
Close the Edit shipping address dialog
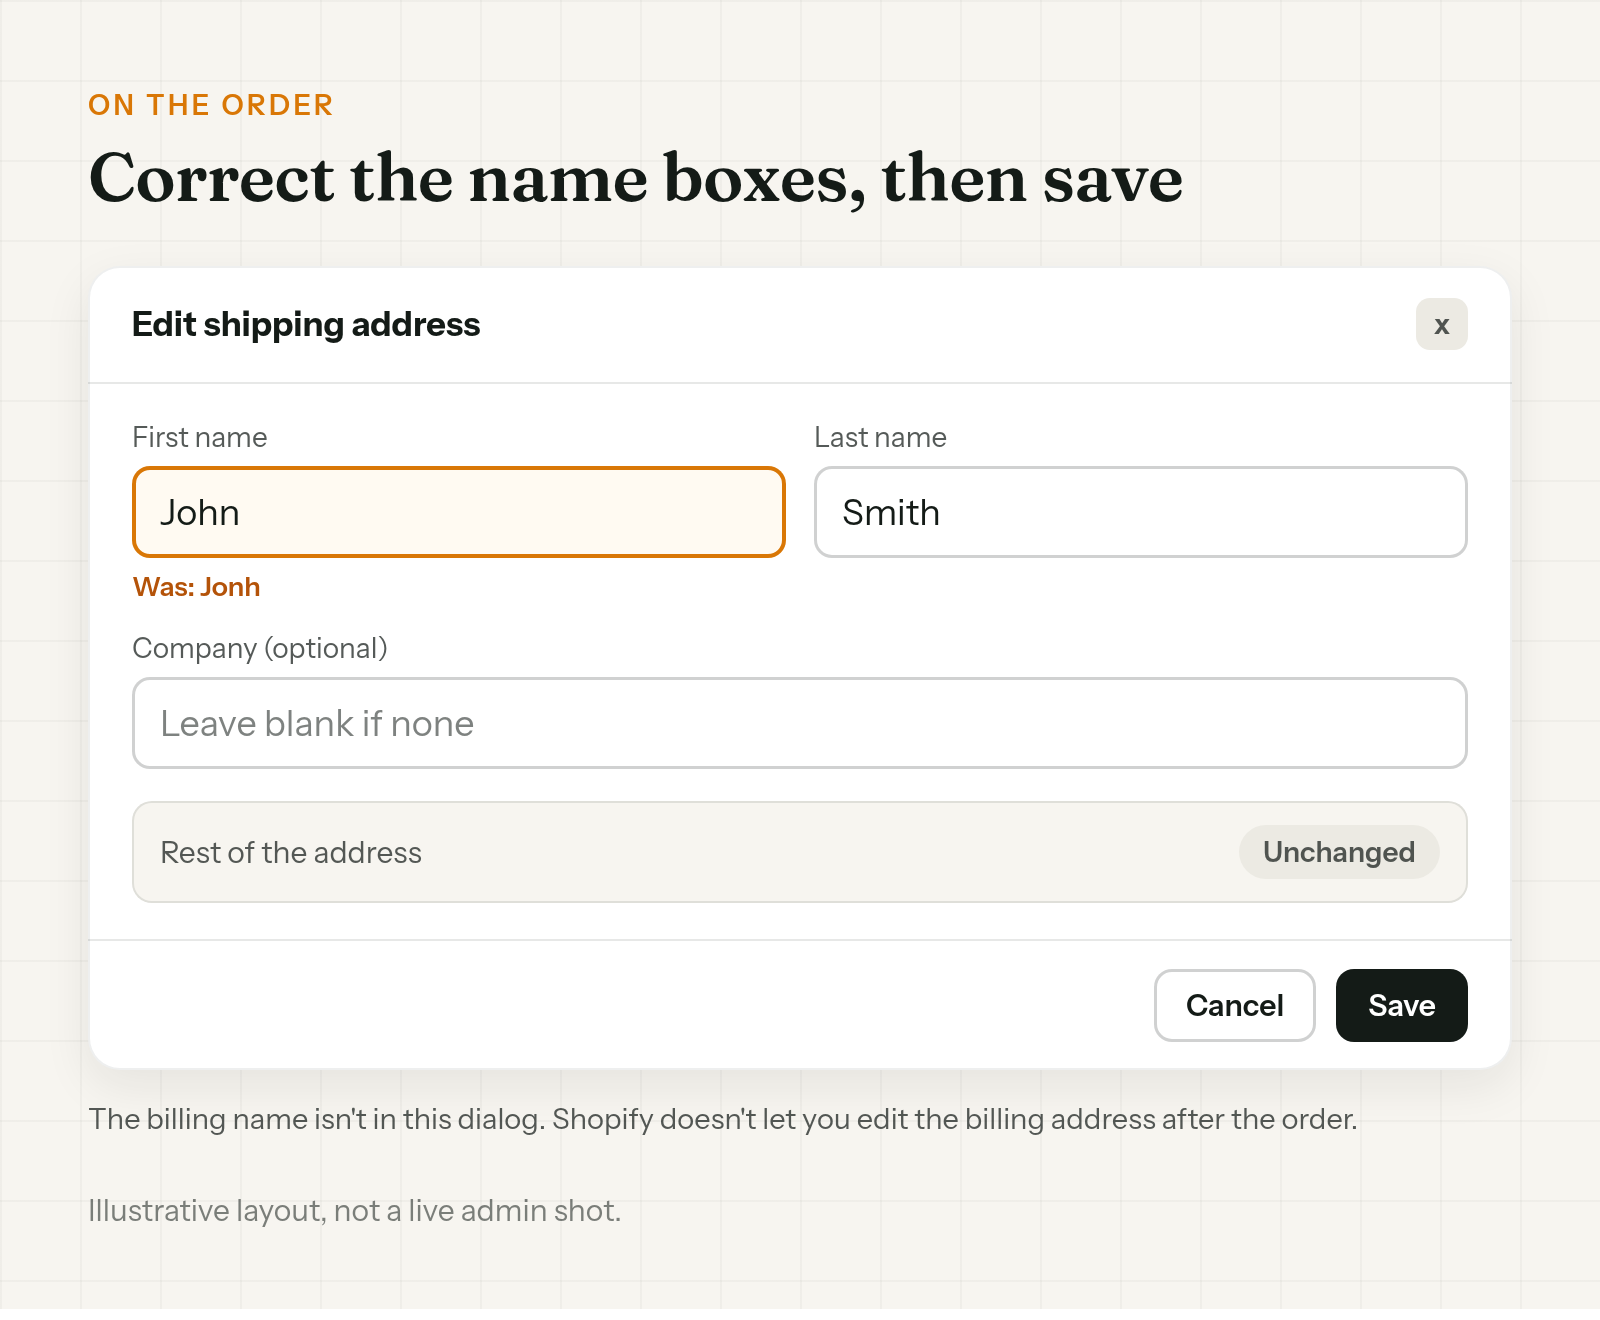(1441, 324)
